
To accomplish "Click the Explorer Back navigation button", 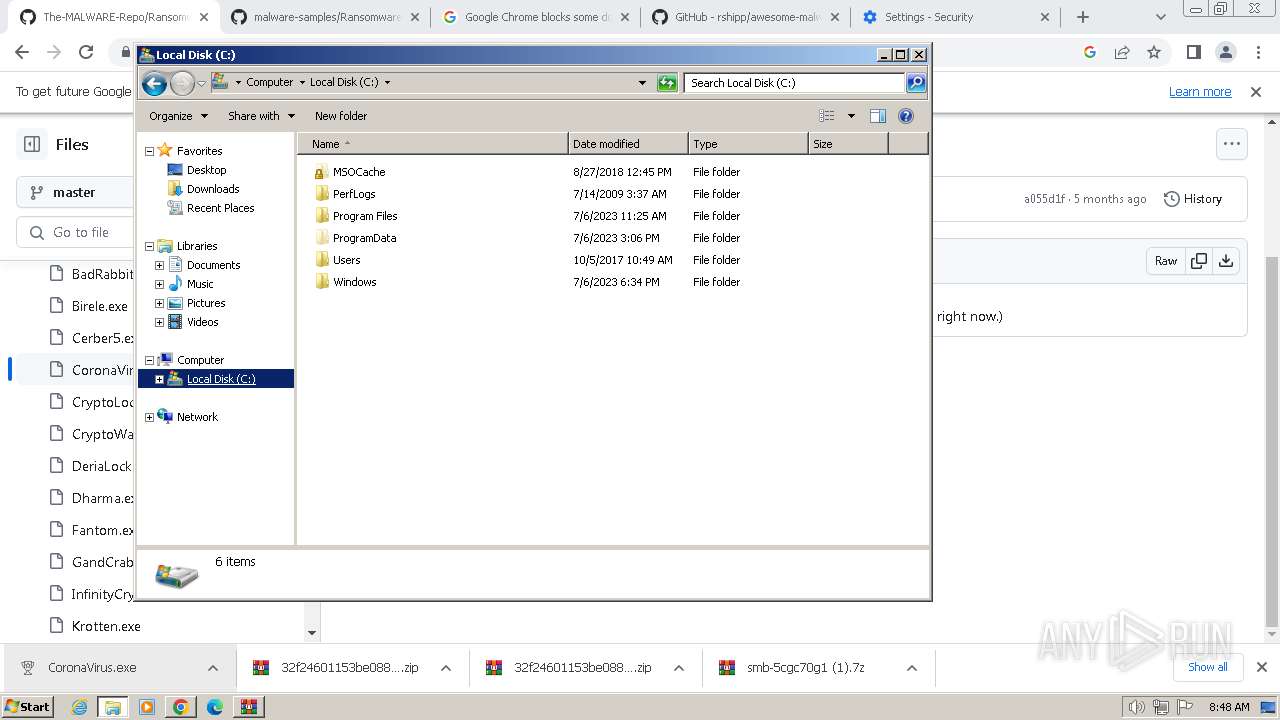I will tap(154, 83).
